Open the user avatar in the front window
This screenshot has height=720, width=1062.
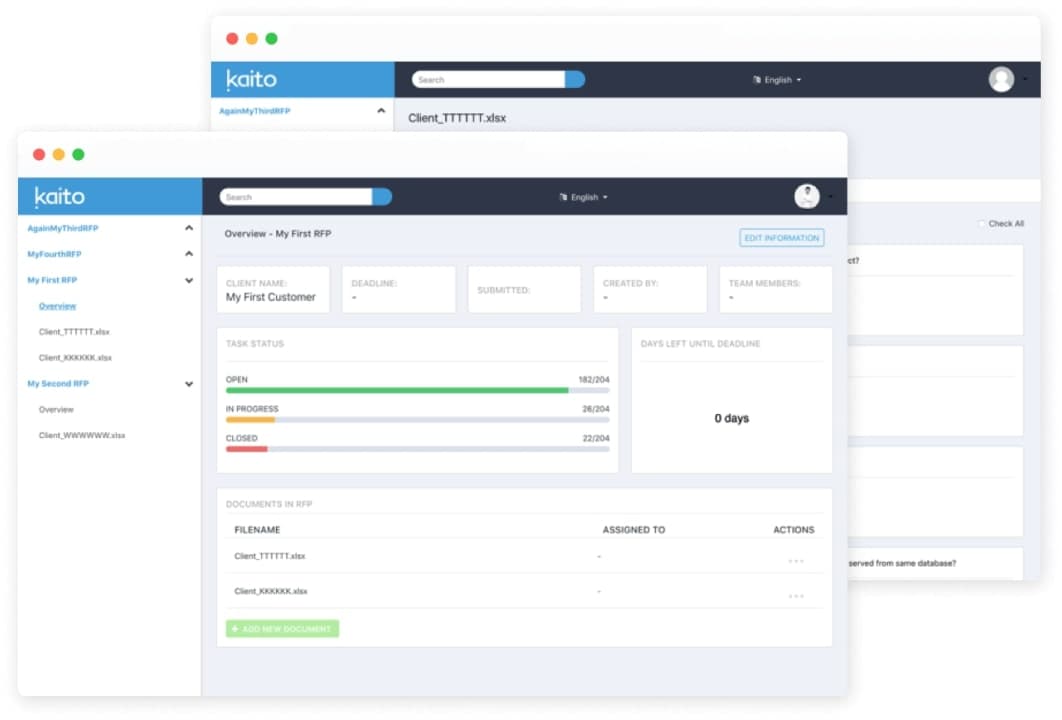[807, 196]
